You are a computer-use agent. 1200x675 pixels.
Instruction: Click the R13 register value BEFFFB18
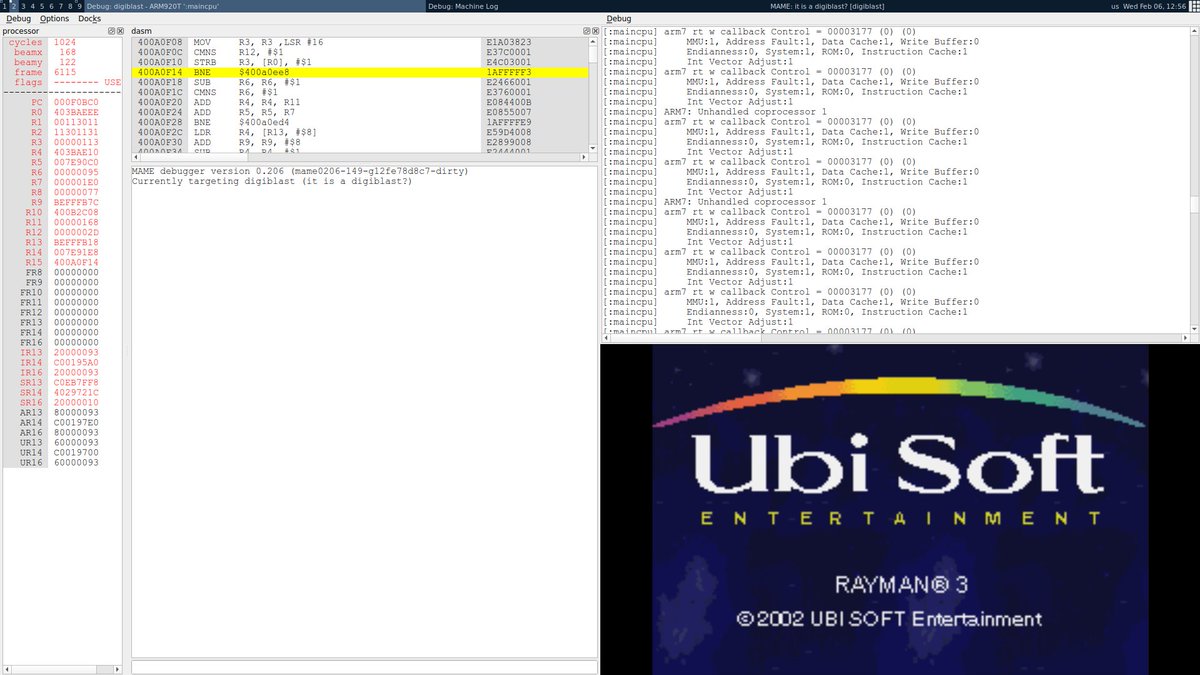76,243
